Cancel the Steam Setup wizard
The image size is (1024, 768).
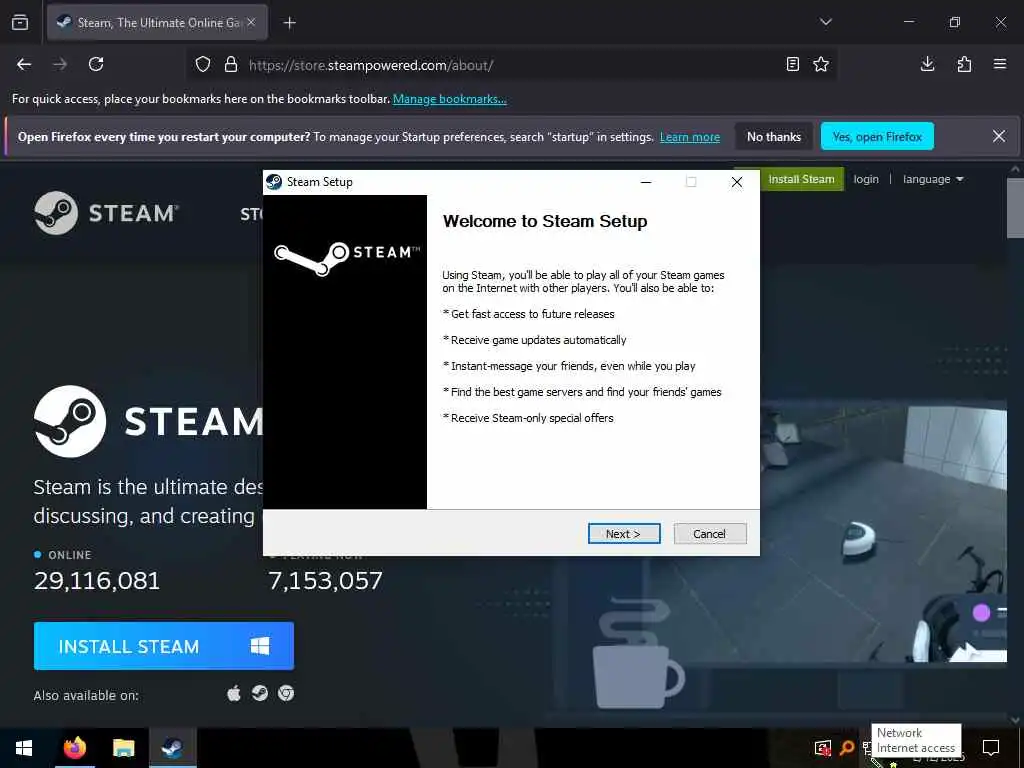coord(710,534)
